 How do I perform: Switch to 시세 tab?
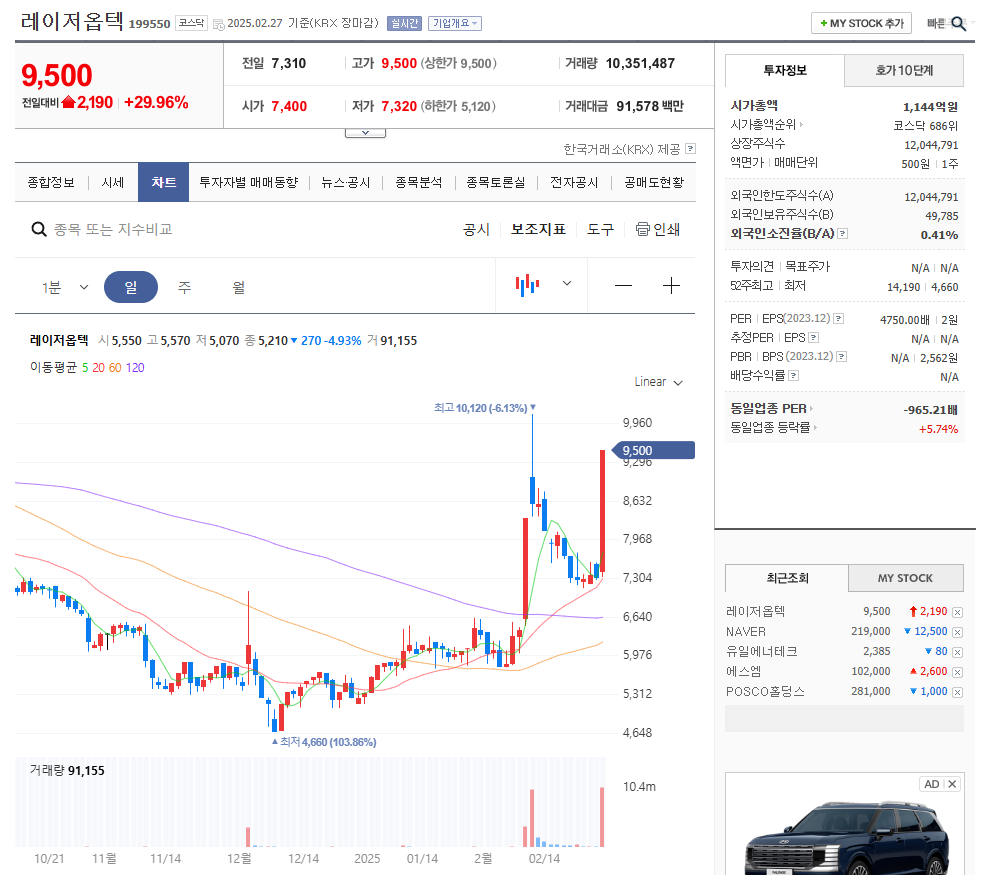tap(113, 183)
